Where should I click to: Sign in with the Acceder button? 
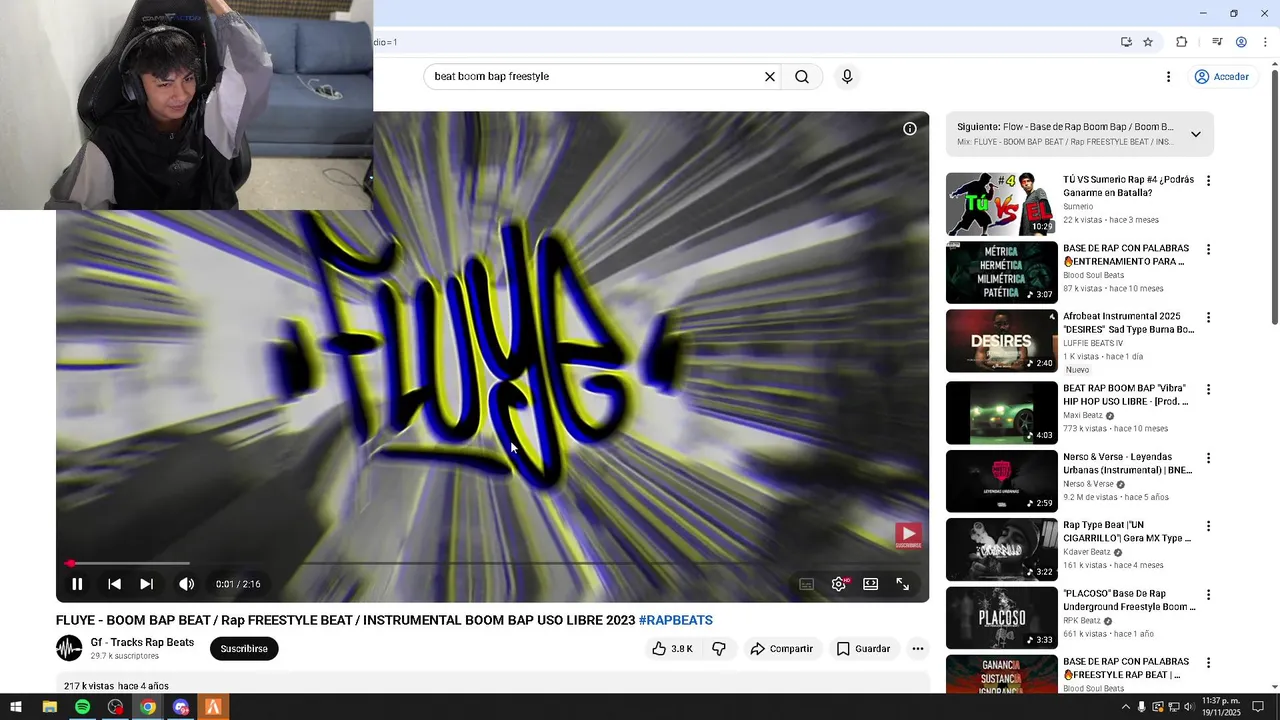pyautogui.click(x=1222, y=76)
